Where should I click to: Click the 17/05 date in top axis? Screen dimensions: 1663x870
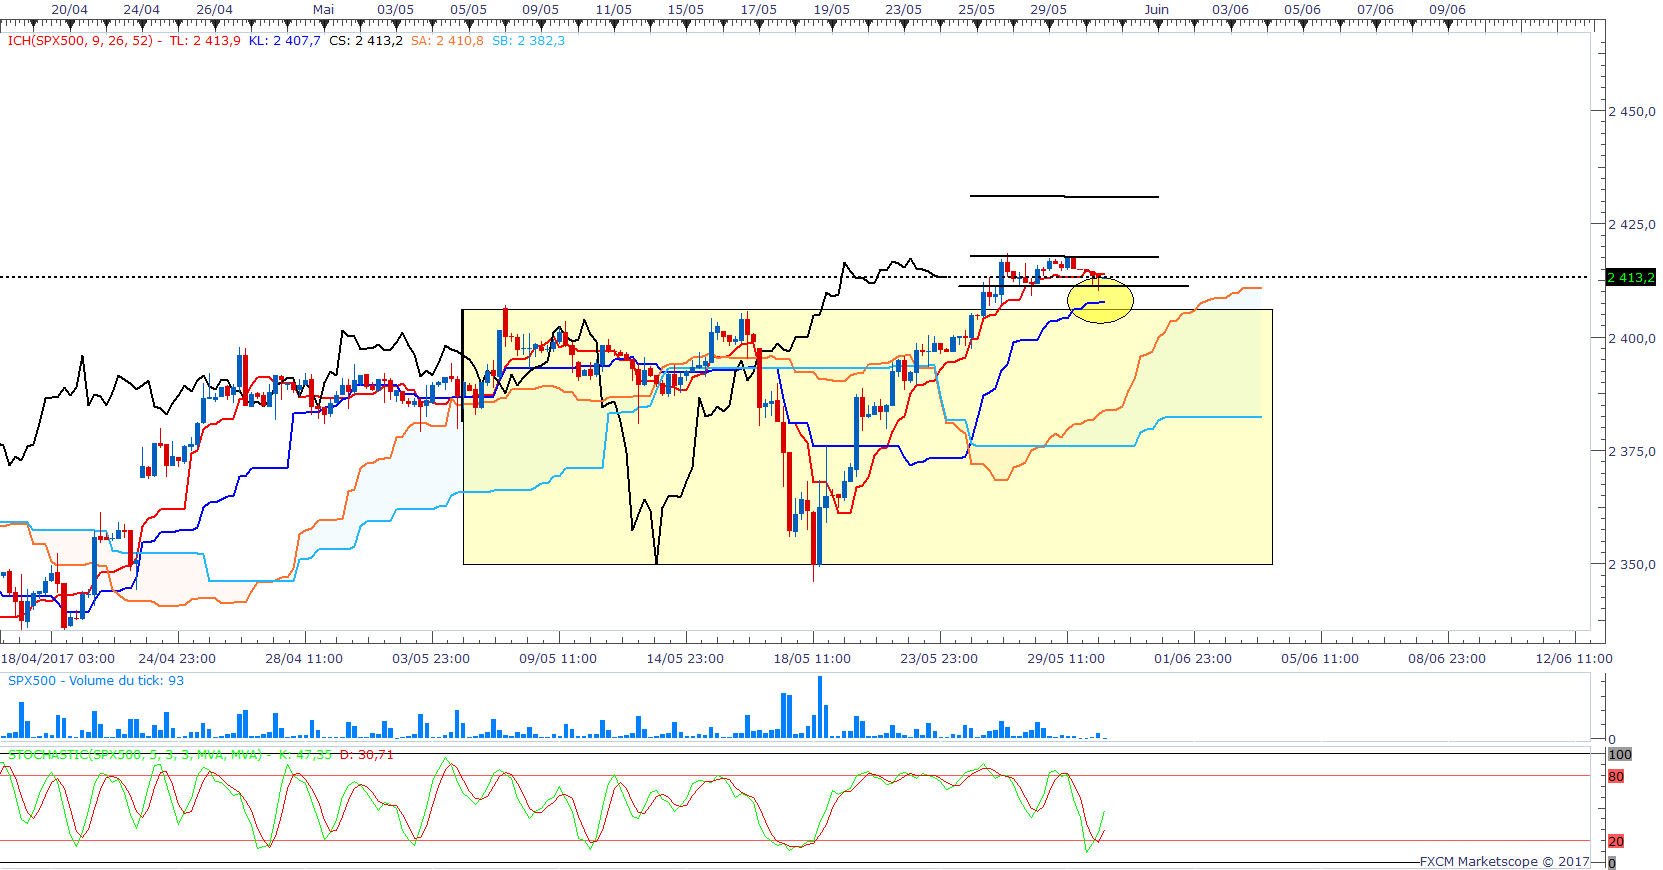(x=758, y=10)
